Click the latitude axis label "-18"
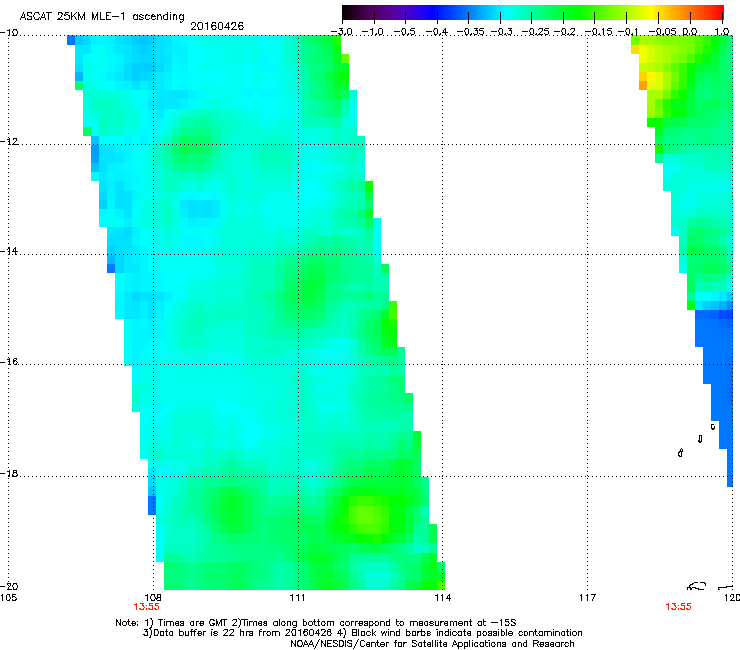The height and width of the screenshot is (650, 740). coord(9,473)
